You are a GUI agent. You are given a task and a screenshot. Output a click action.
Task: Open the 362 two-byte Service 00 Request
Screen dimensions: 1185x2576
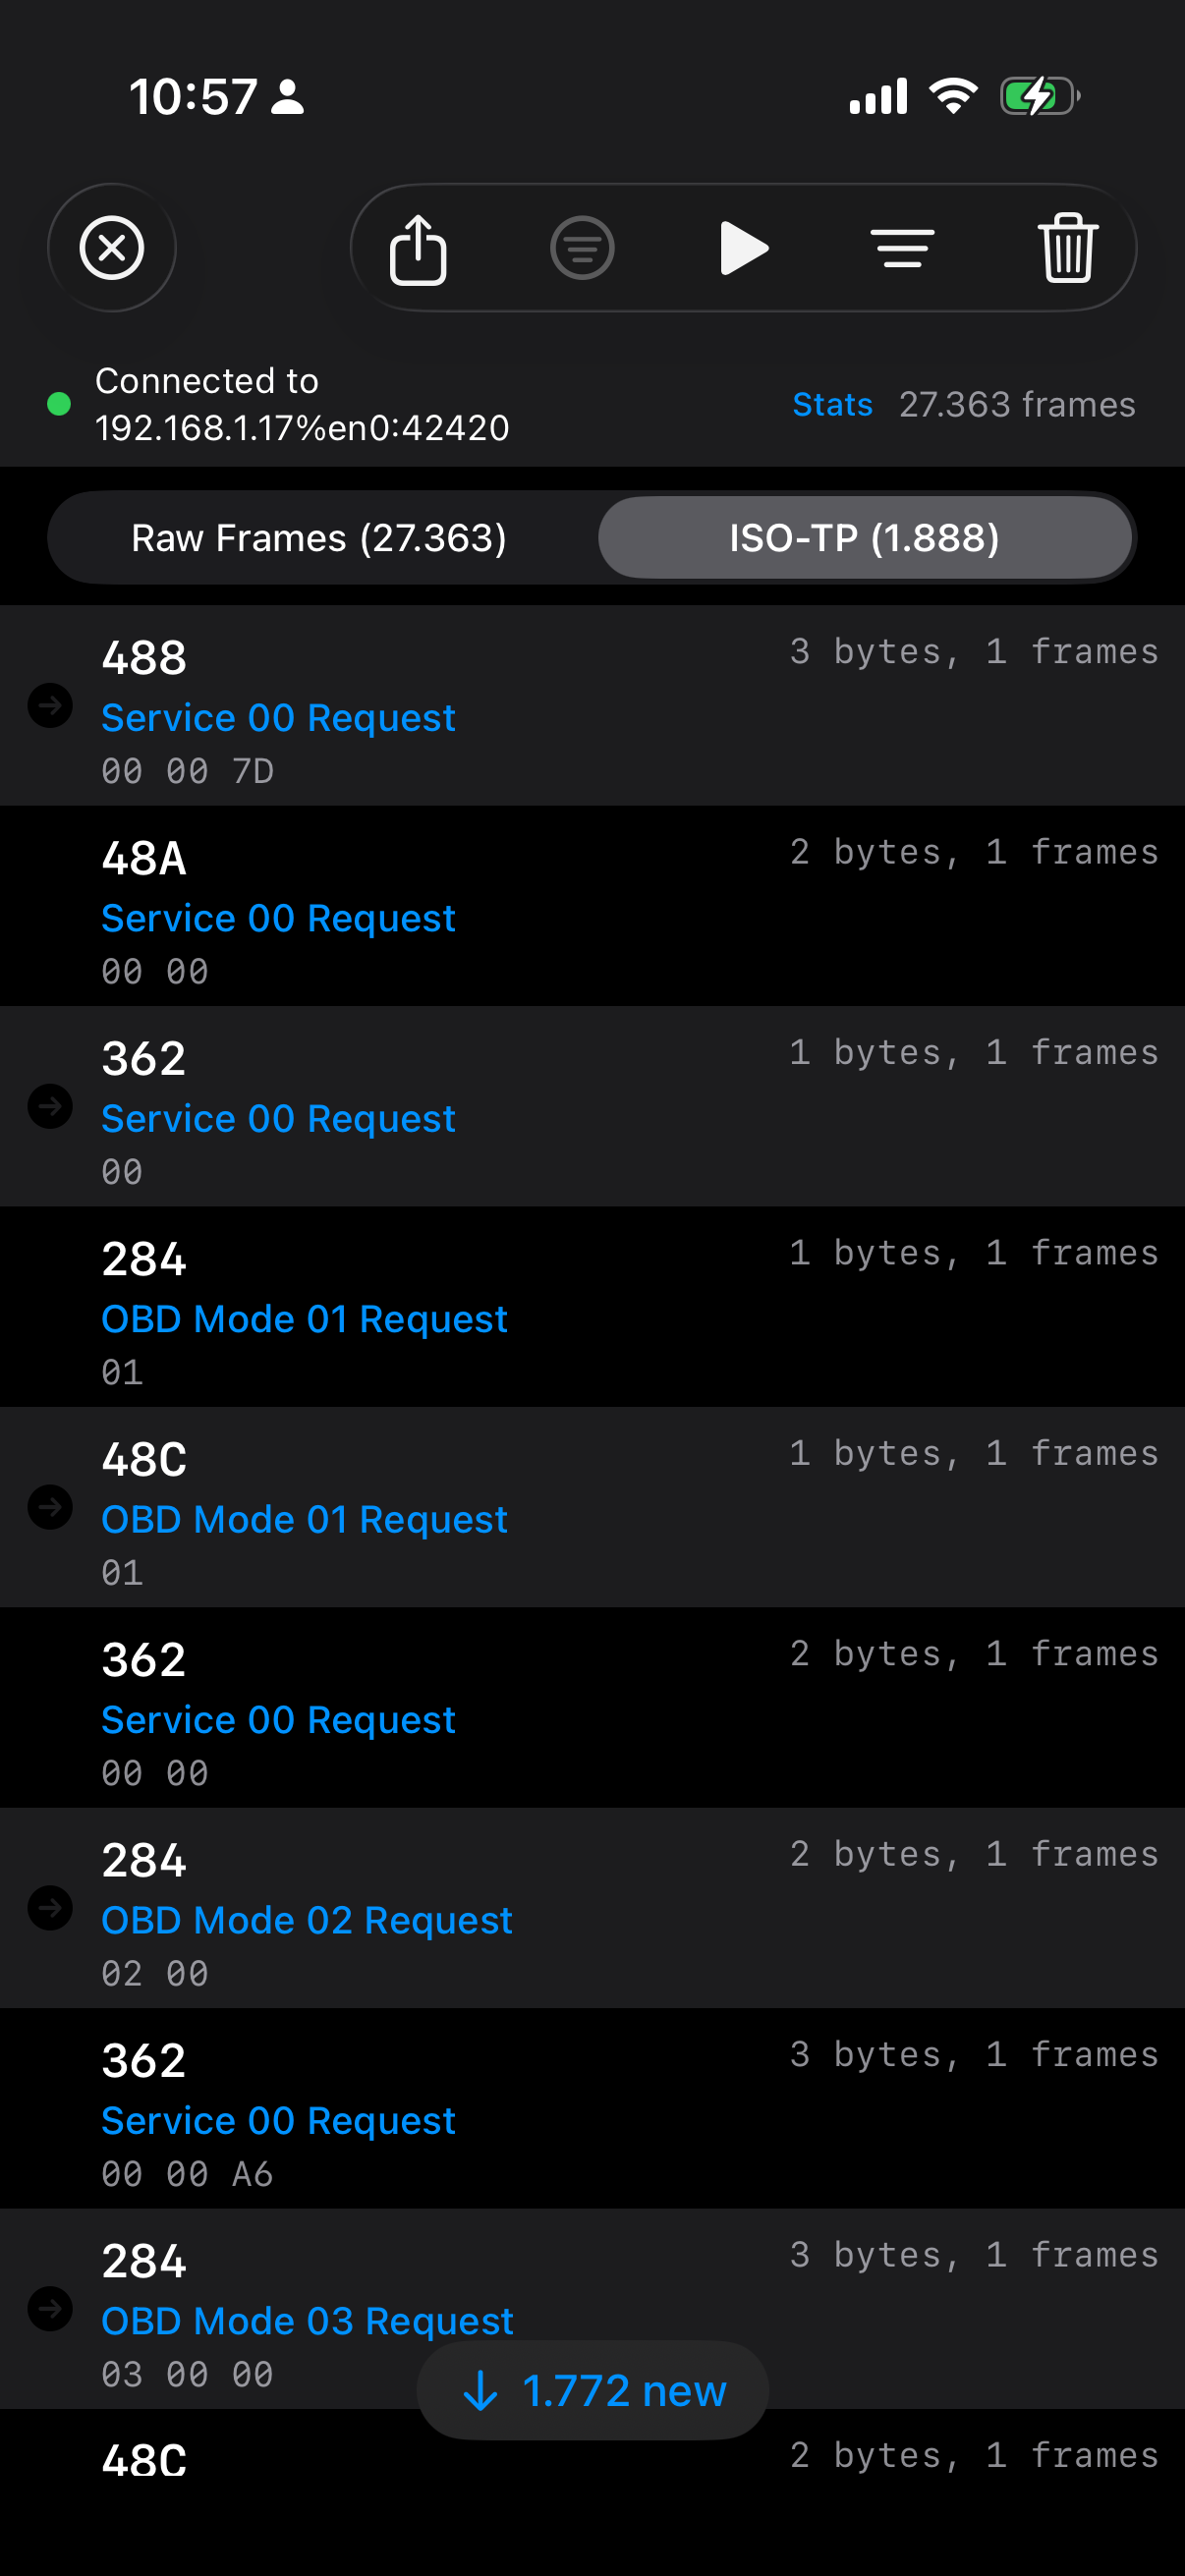pyautogui.click(x=592, y=1708)
